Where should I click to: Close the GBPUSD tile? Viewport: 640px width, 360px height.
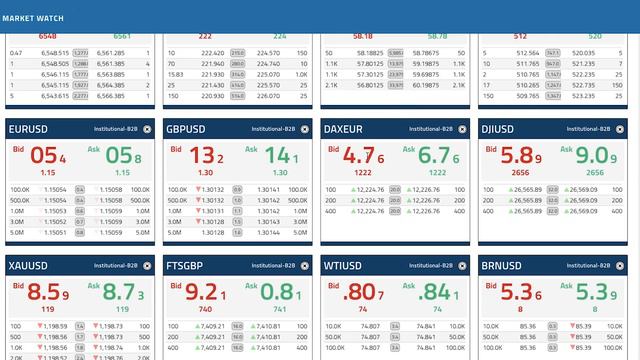[x=304, y=129]
